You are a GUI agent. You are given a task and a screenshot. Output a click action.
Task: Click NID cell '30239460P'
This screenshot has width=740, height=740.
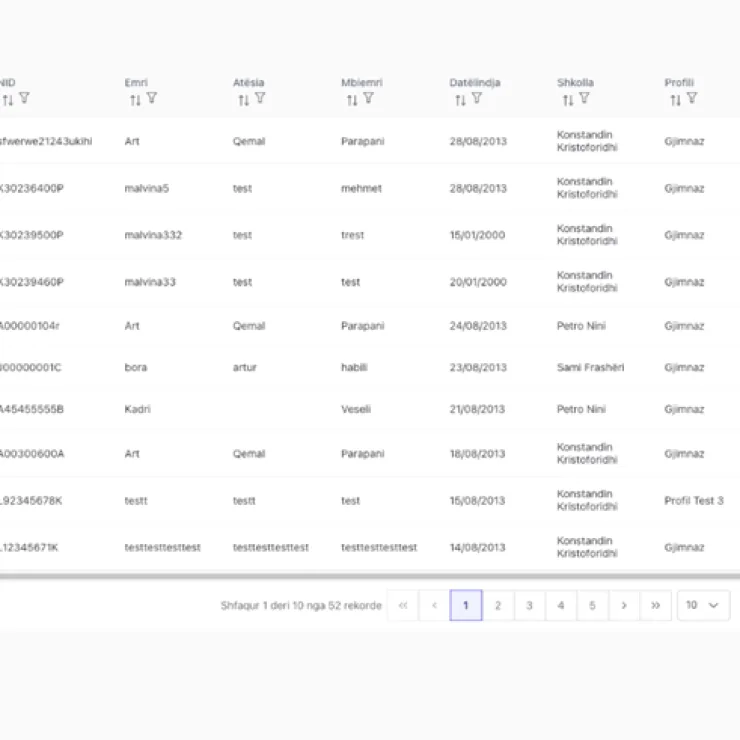[32, 282]
